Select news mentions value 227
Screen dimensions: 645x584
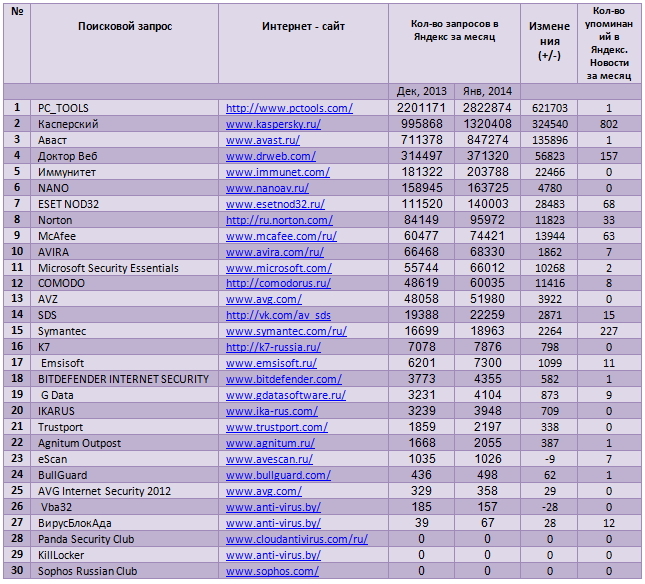point(609,331)
